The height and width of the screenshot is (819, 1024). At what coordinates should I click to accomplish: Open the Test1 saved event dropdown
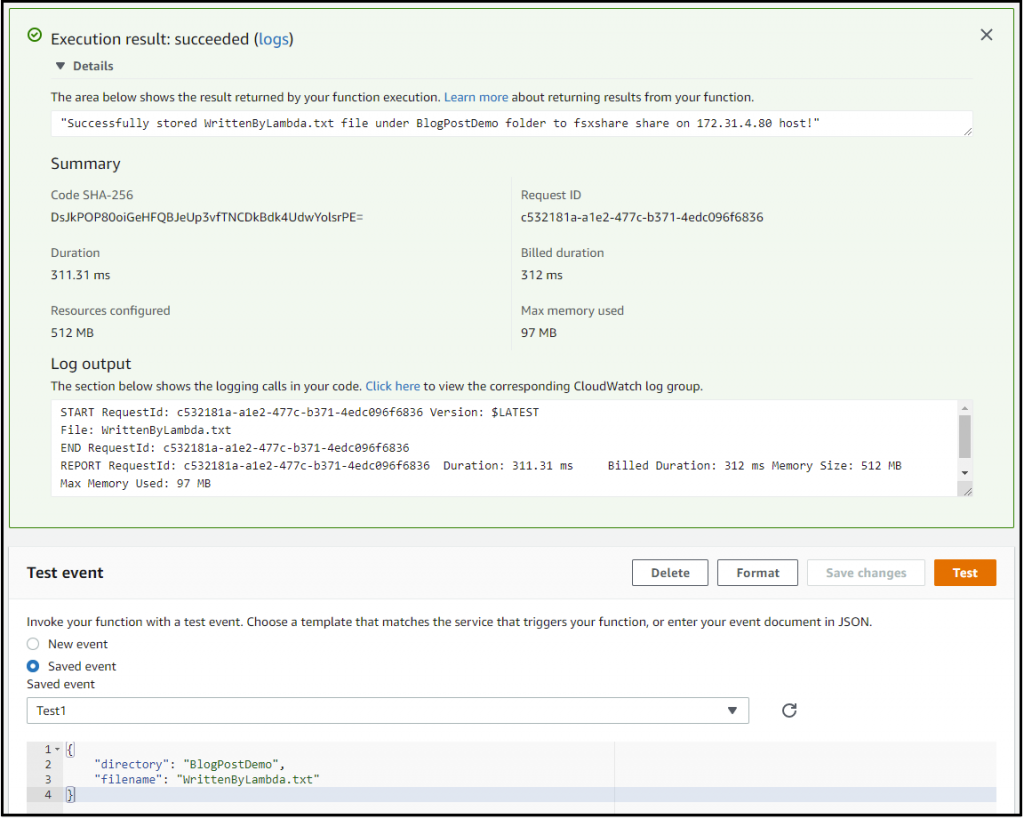(x=388, y=710)
